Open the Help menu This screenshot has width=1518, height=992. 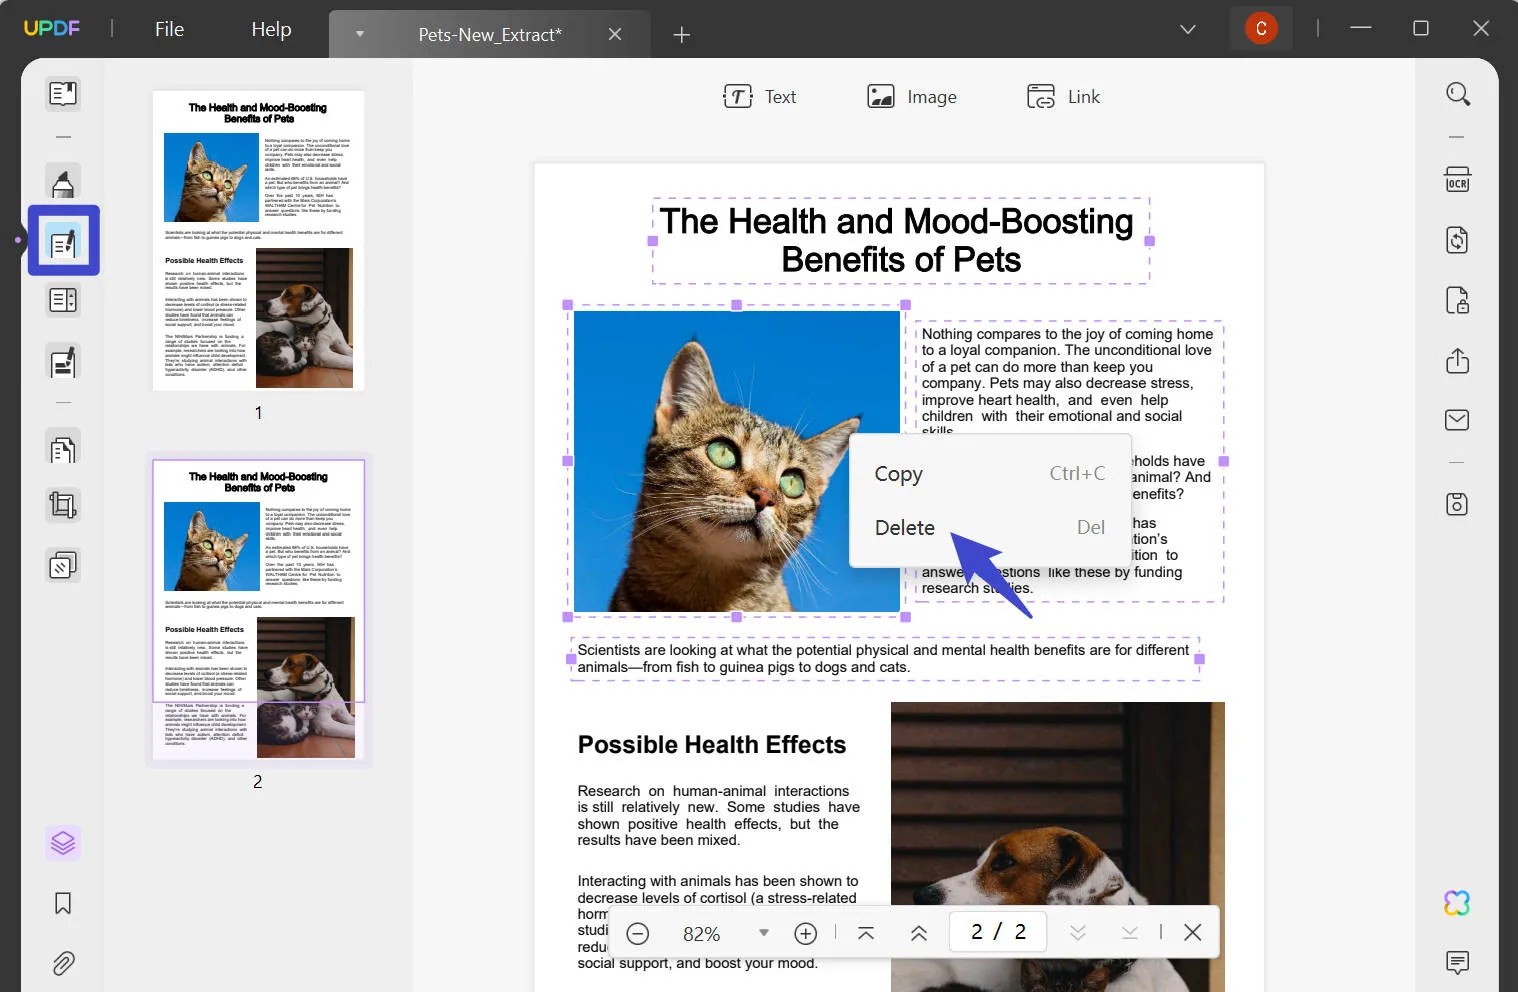point(270,29)
